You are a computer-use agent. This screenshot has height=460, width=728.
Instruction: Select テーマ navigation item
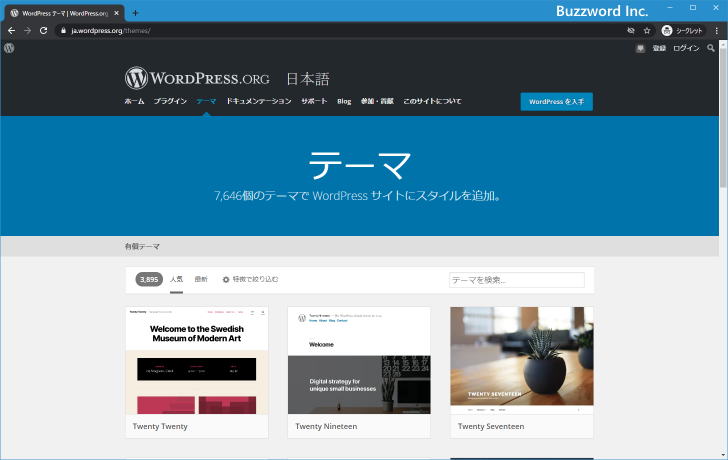[206, 101]
